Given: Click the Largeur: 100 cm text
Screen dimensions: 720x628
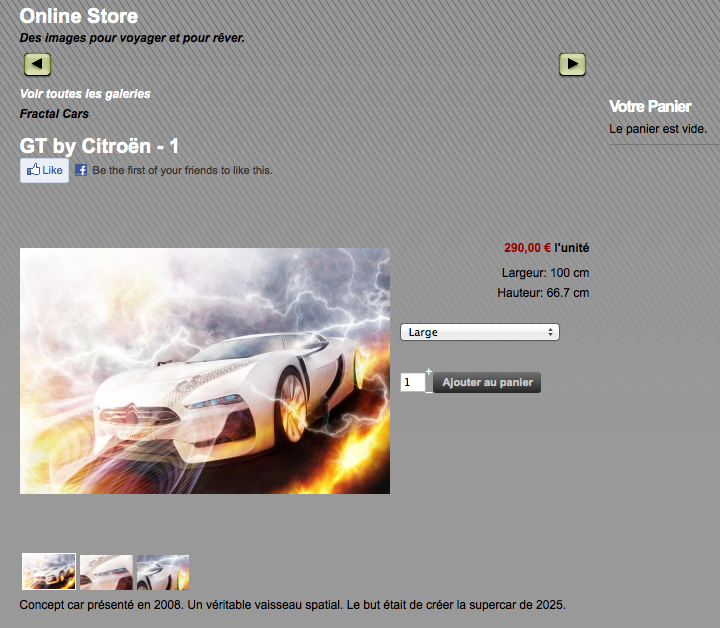Looking at the screenshot, I should [x=546, y=273].
